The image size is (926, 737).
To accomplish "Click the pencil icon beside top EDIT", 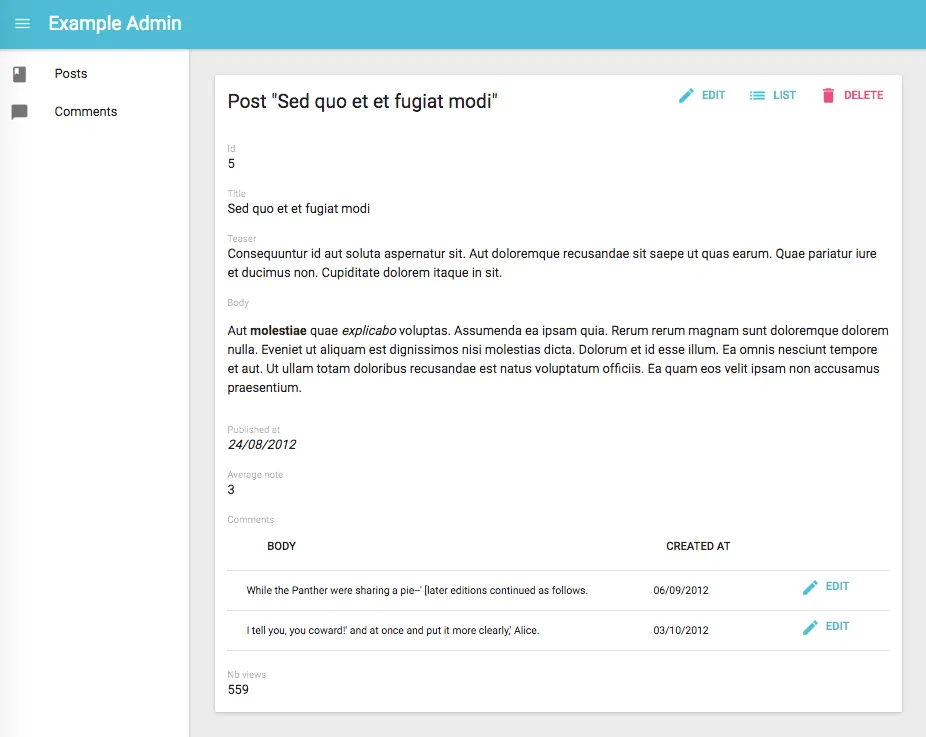I will (686, 96).
